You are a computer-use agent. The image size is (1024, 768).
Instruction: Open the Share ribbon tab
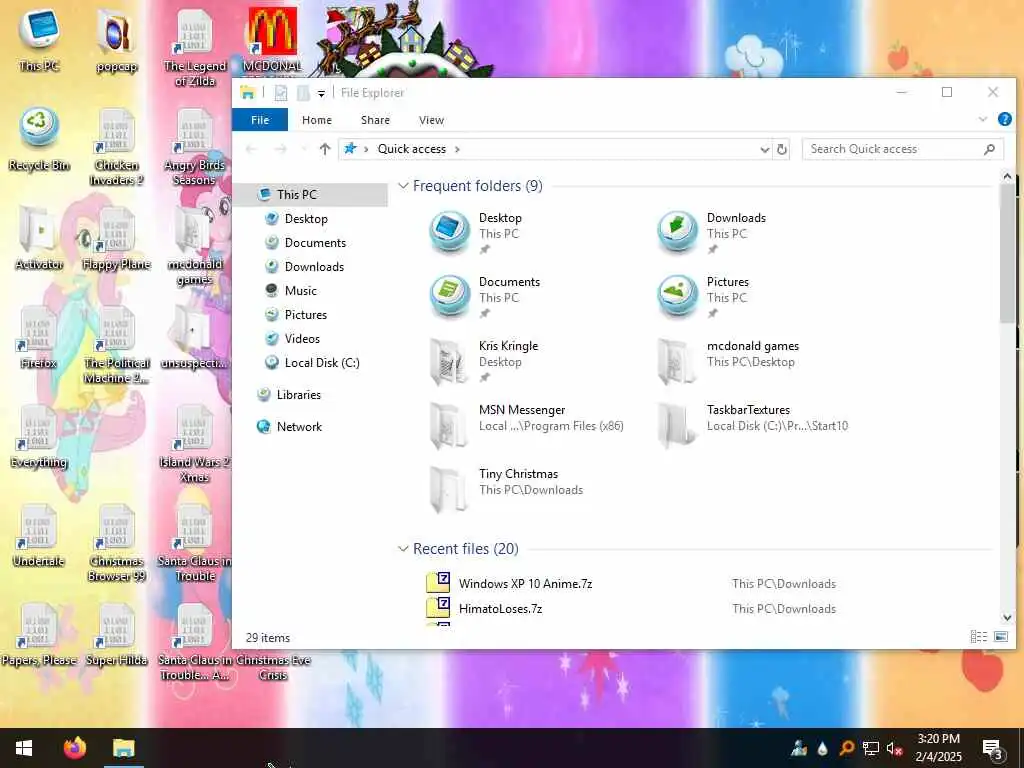[376, 120]
